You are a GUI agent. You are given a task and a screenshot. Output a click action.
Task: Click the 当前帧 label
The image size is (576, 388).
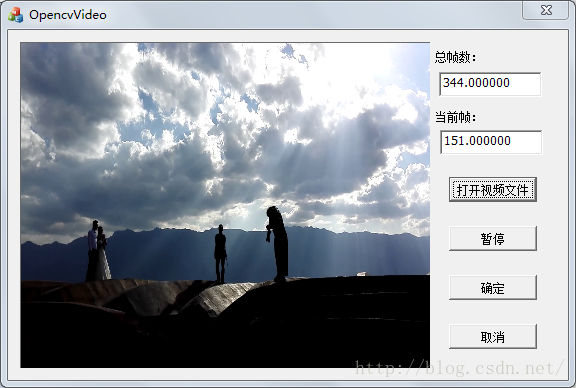(x=456, y=118)
